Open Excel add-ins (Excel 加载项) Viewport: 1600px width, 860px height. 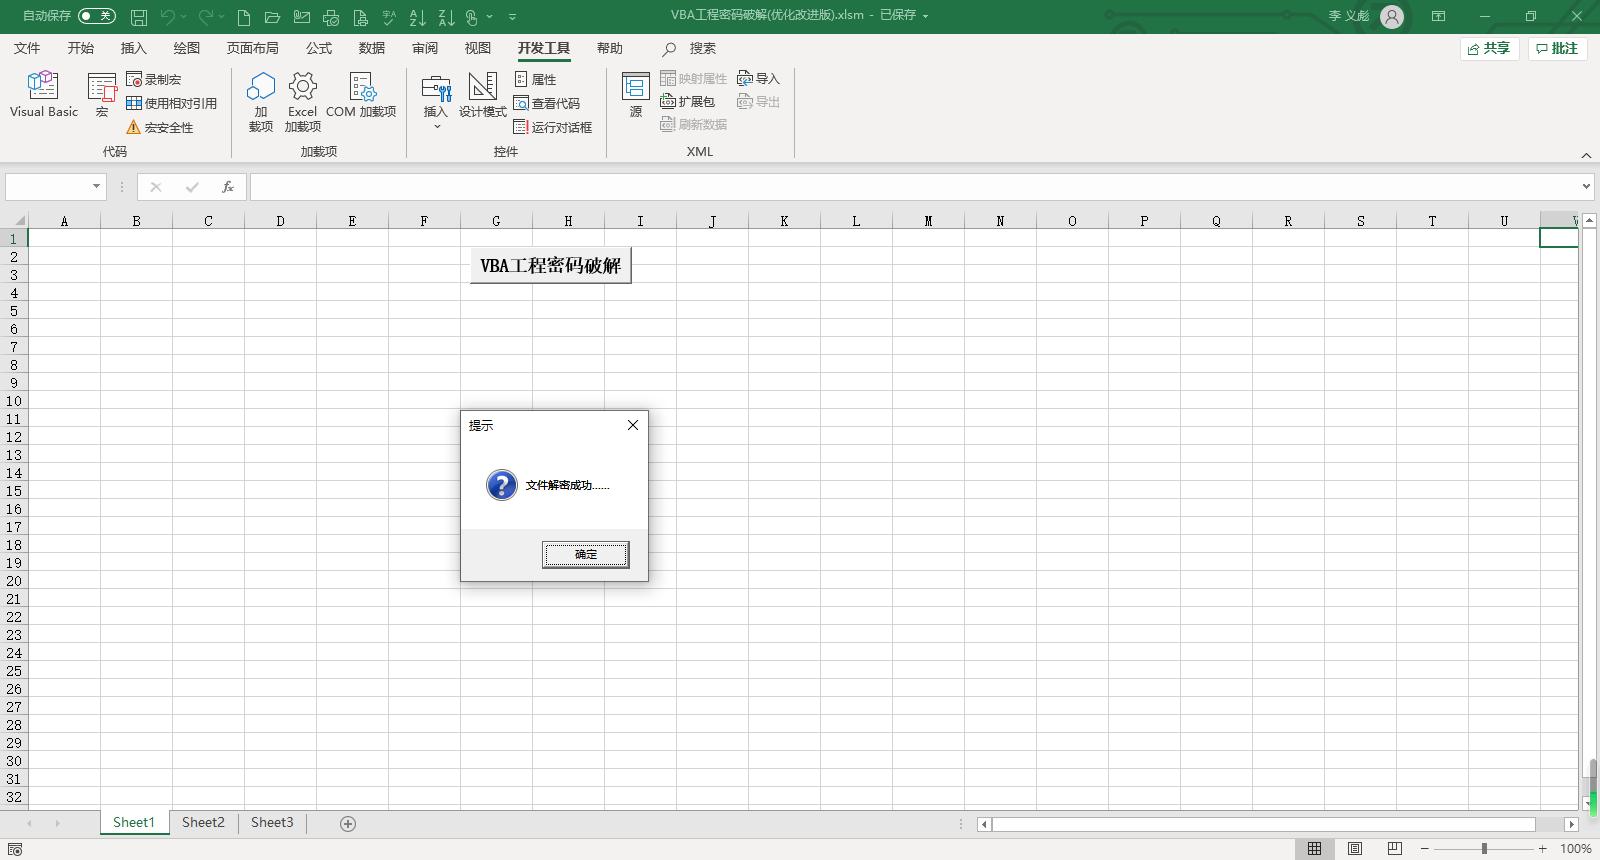coord(302,101)
